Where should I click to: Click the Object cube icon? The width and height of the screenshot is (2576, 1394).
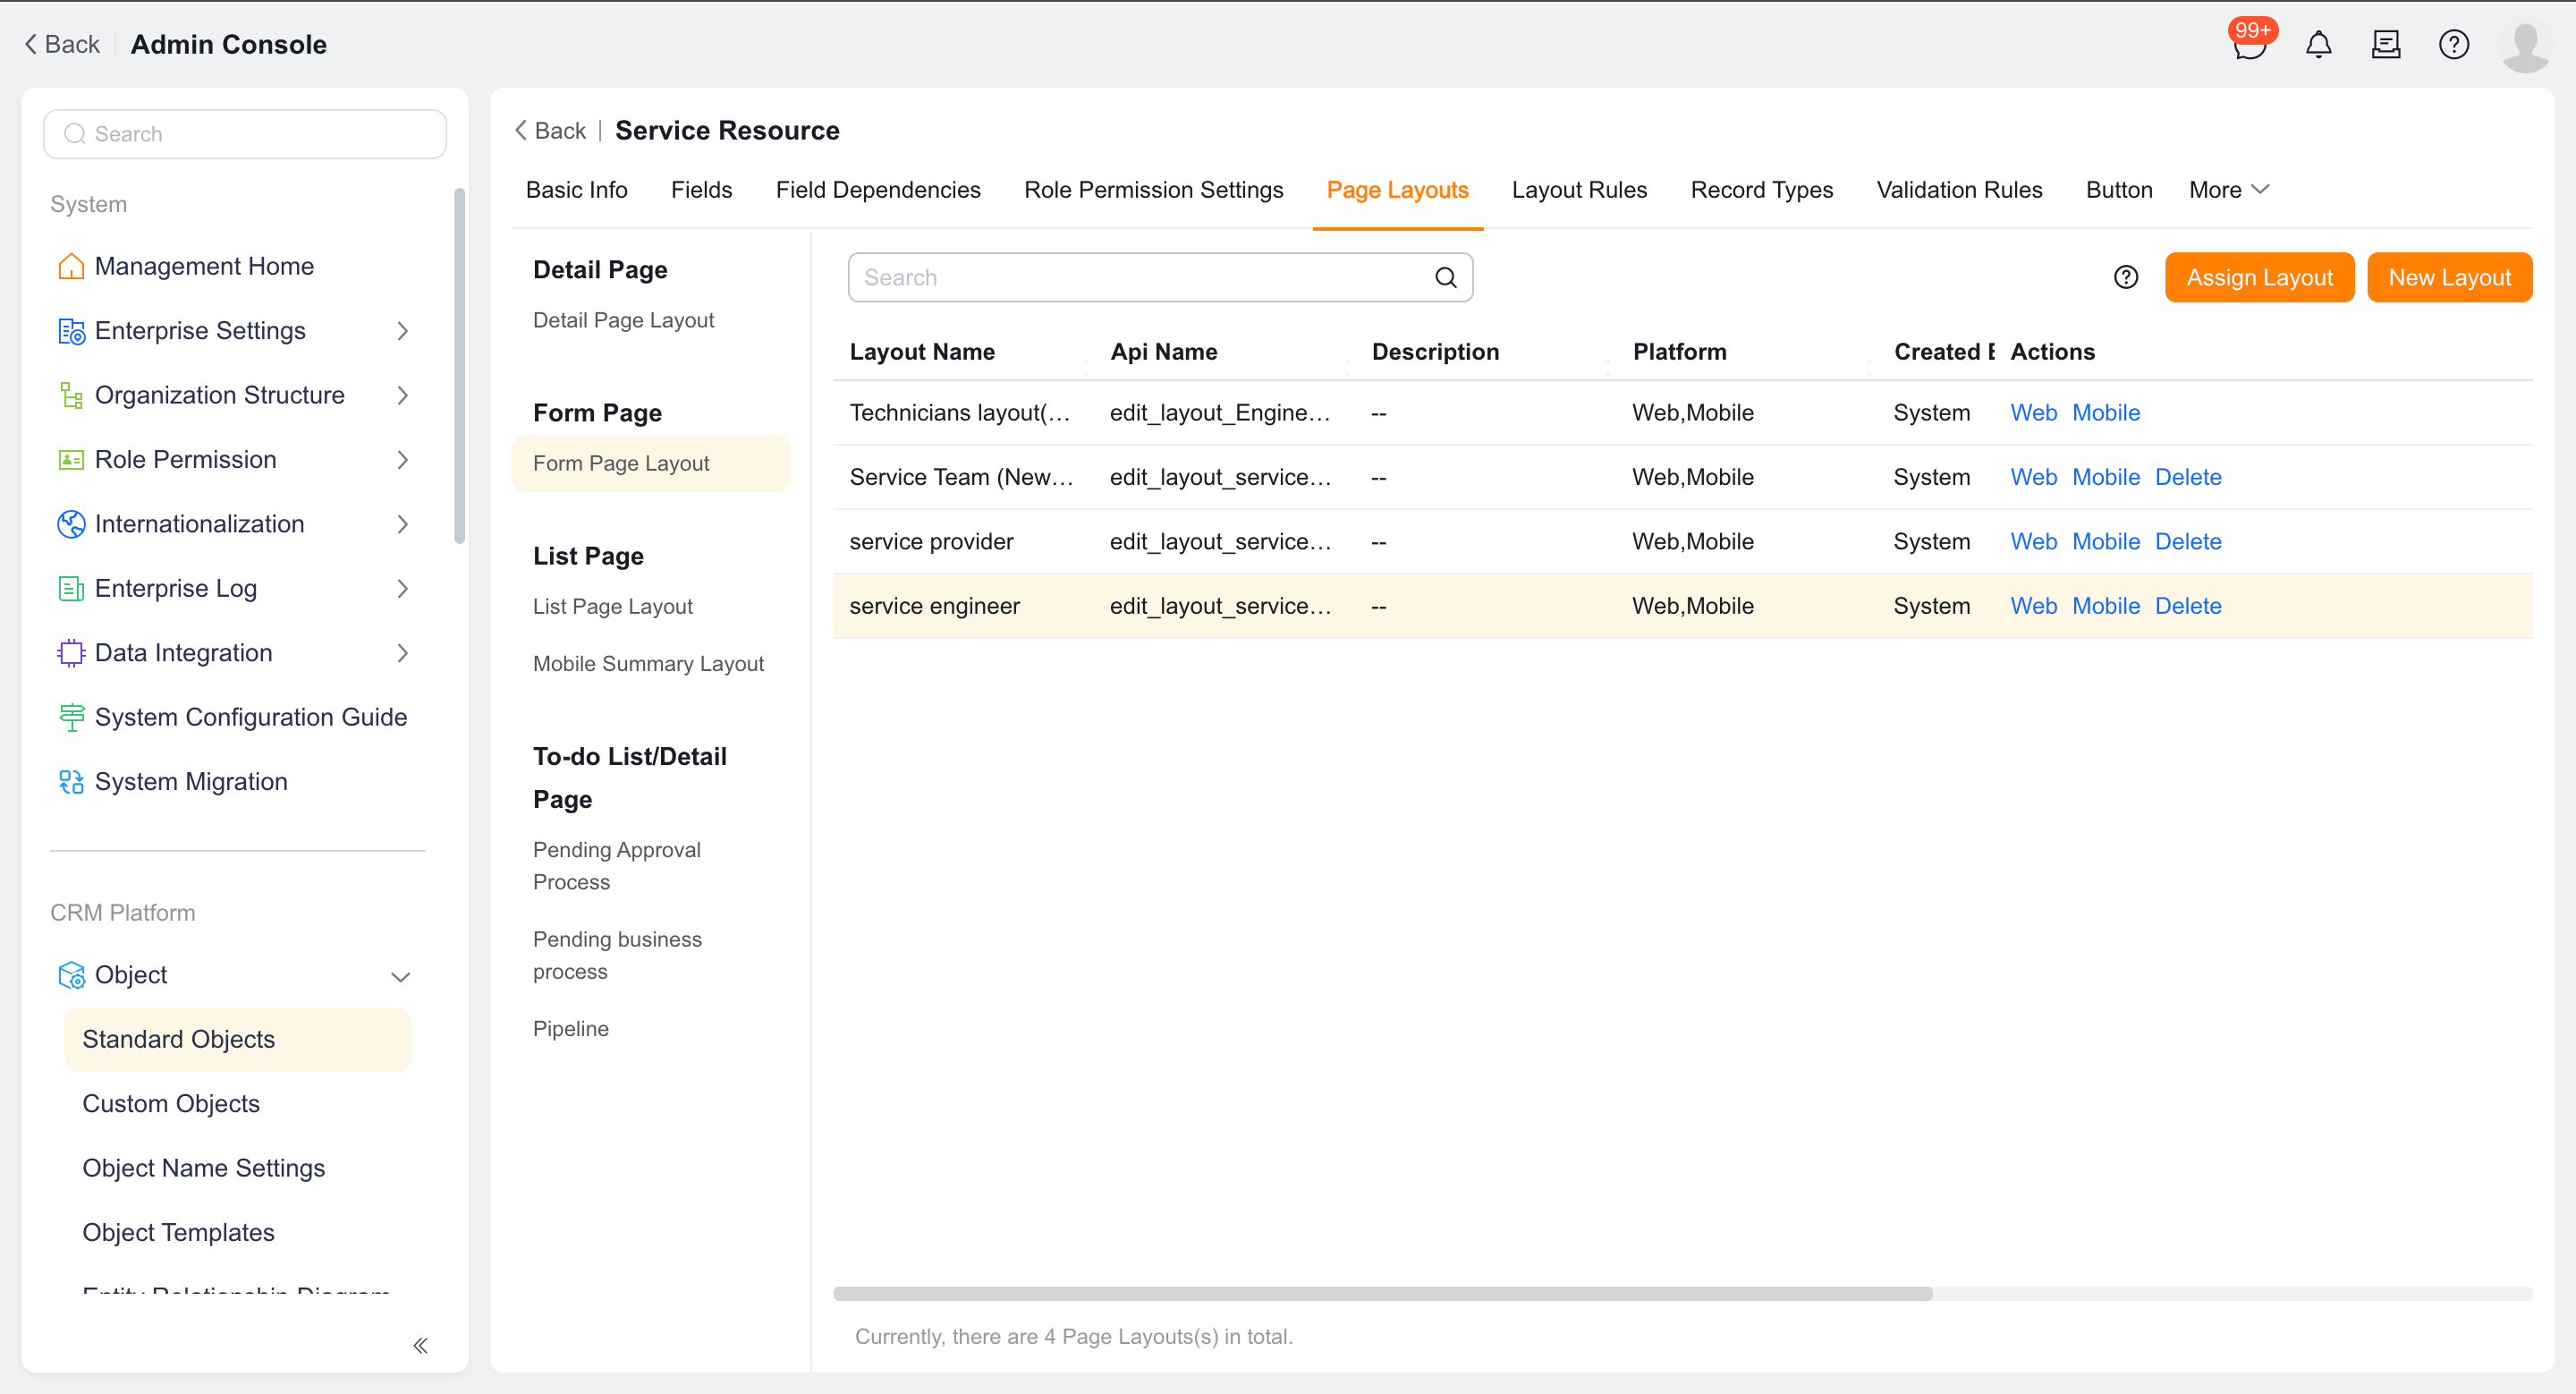pos(71,975)
